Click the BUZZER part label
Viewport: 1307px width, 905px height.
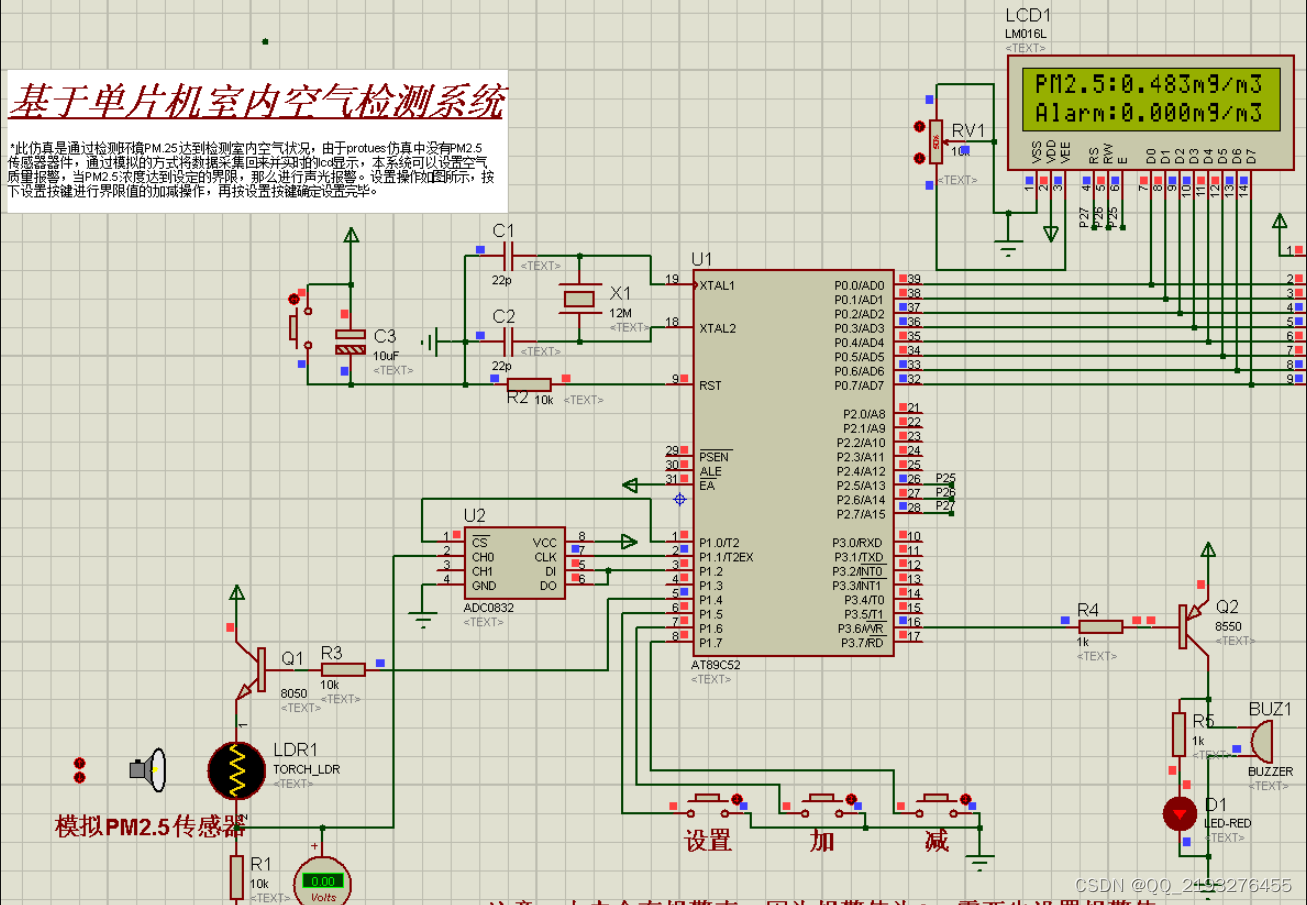pyautogui.click(x=1270, y=771)
